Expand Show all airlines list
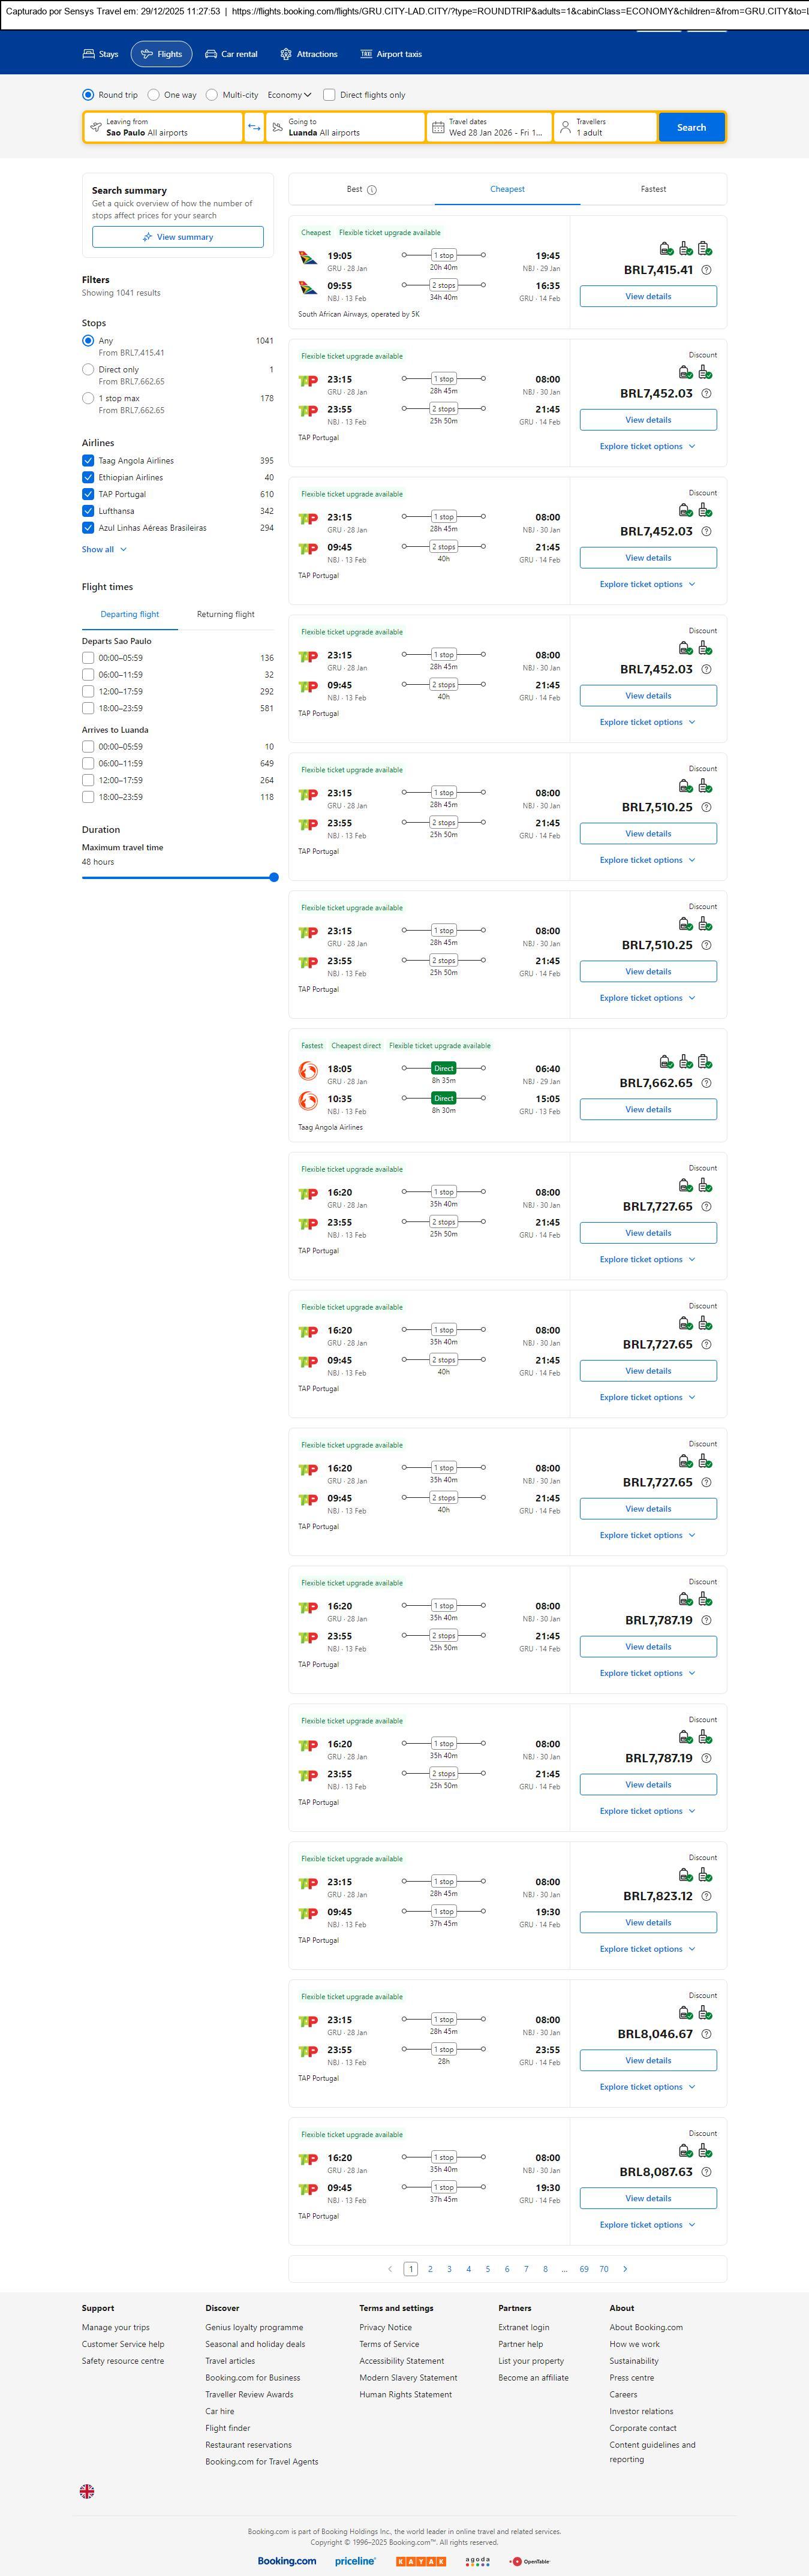This screenshot has height=2576, width=809. coord(104,549)
